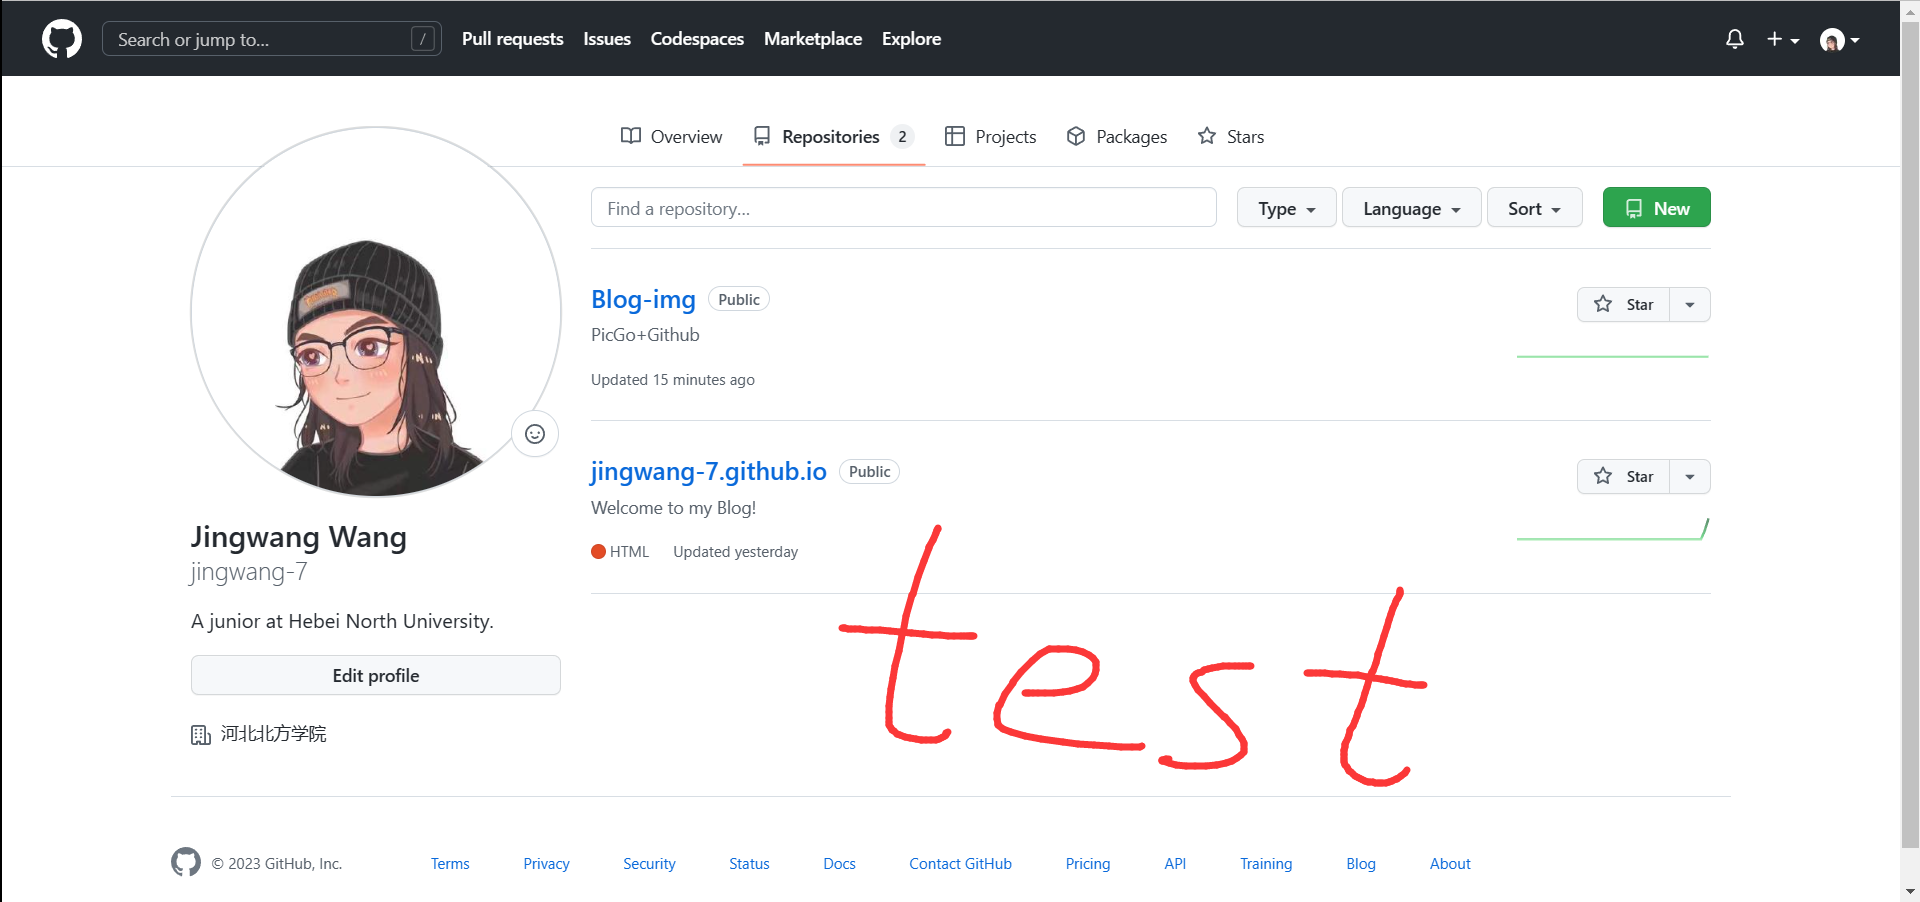Switch to the Stars tab
This screenshot has height=902, width=1920.
[1231, 136]
